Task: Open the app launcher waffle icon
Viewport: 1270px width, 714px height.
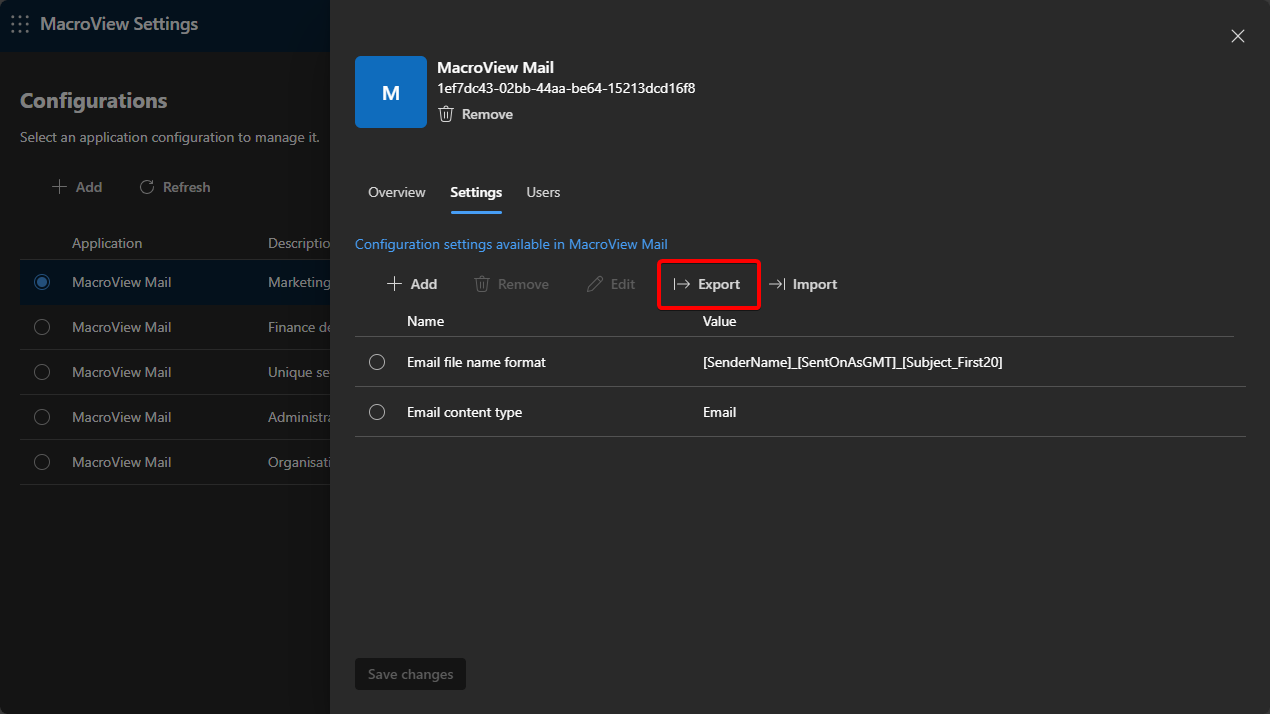Action: (20, 24)
